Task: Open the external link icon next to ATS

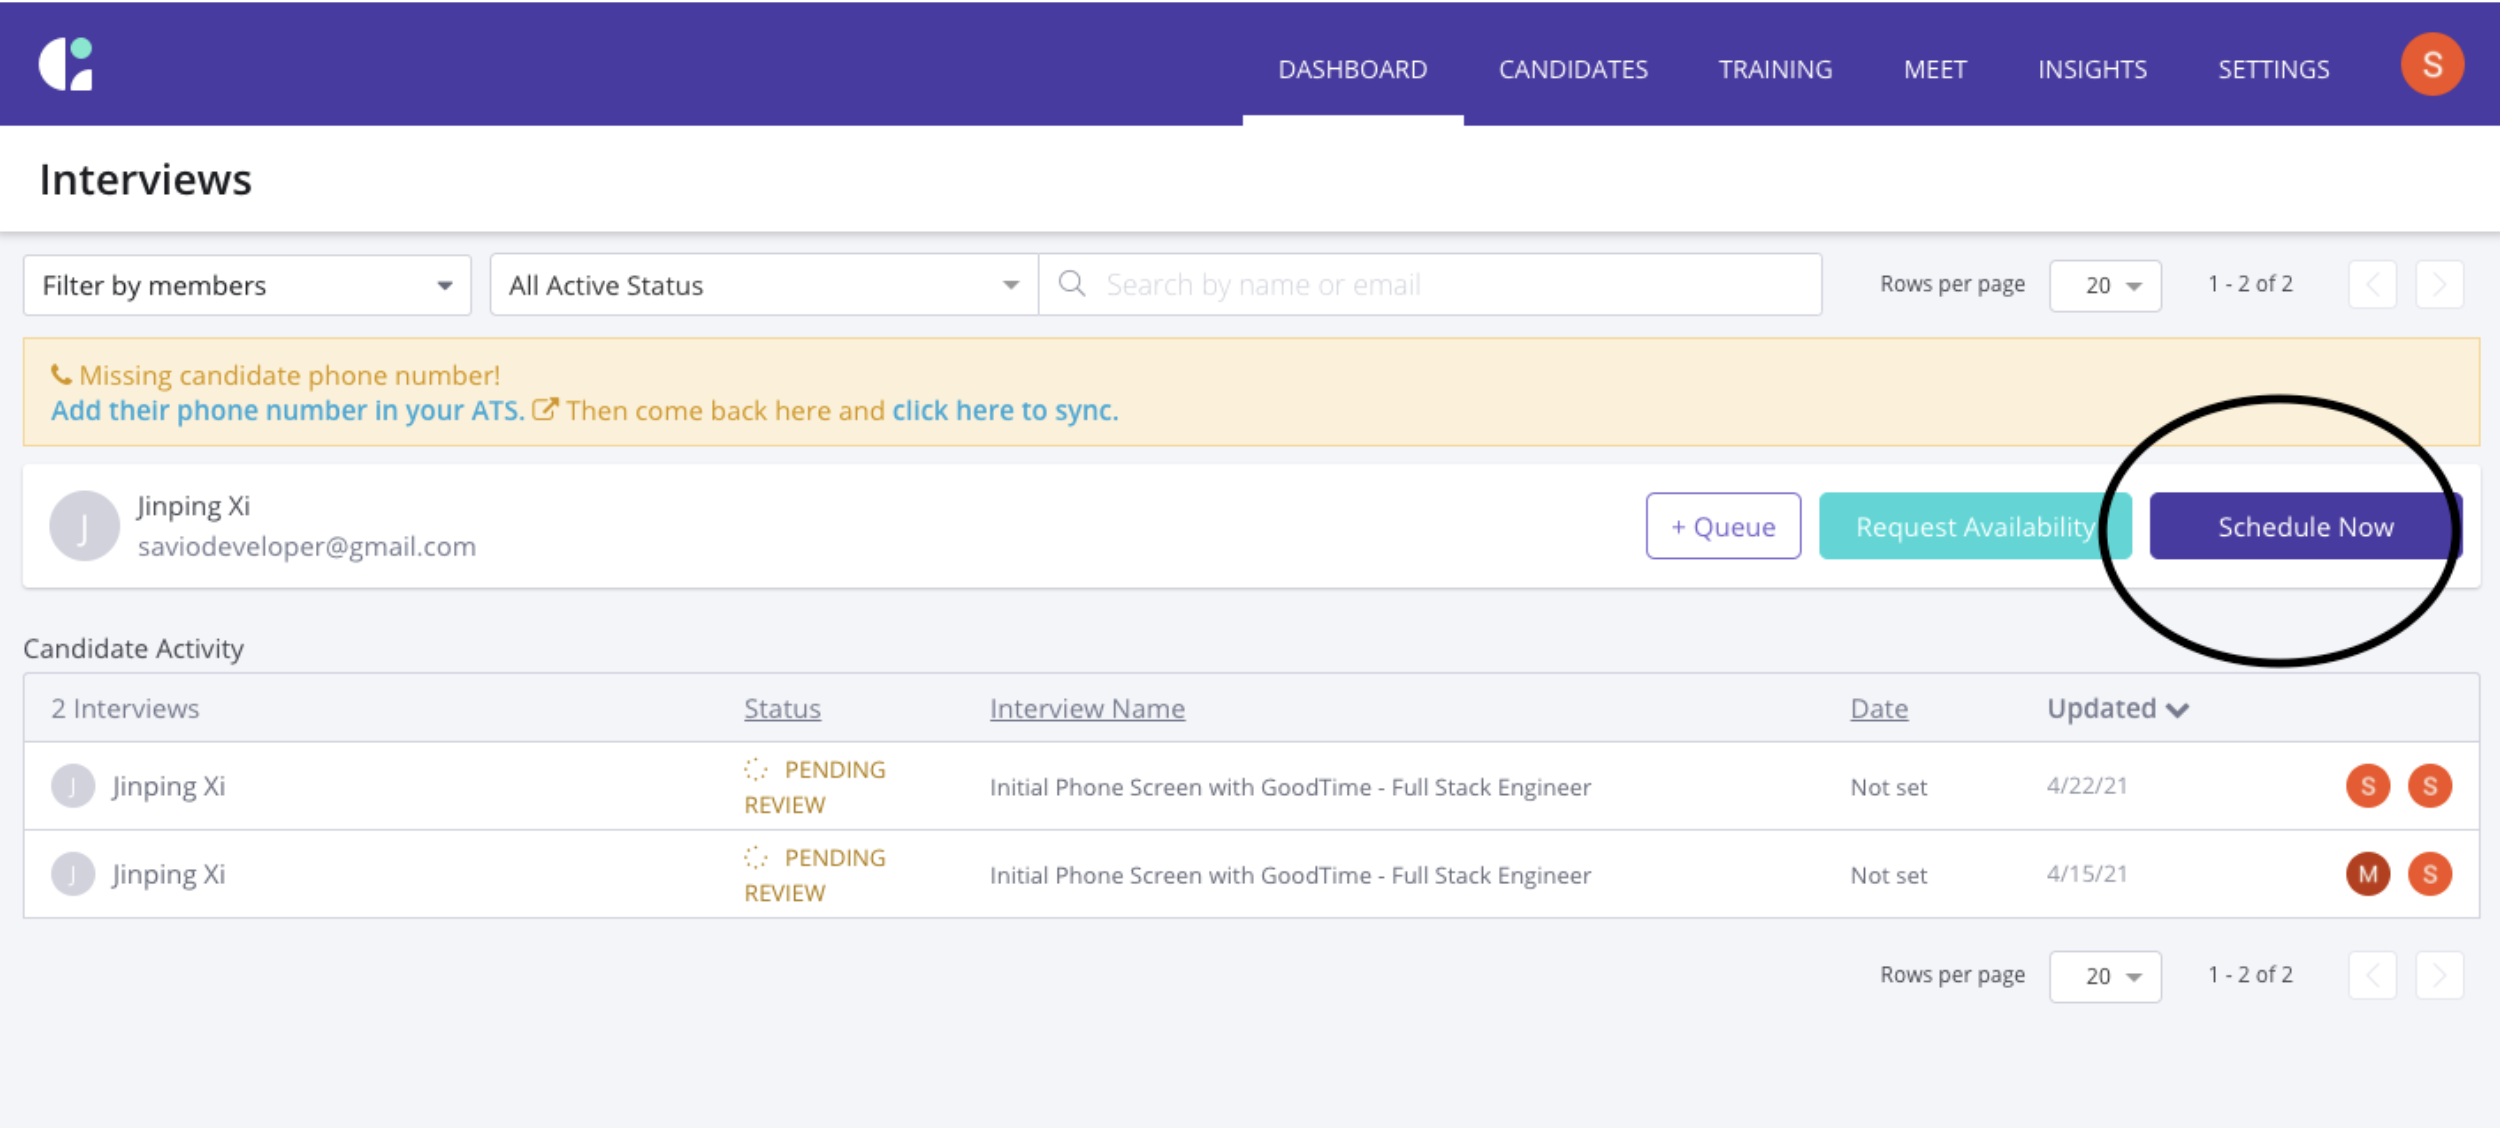Action: coord(545,409)
